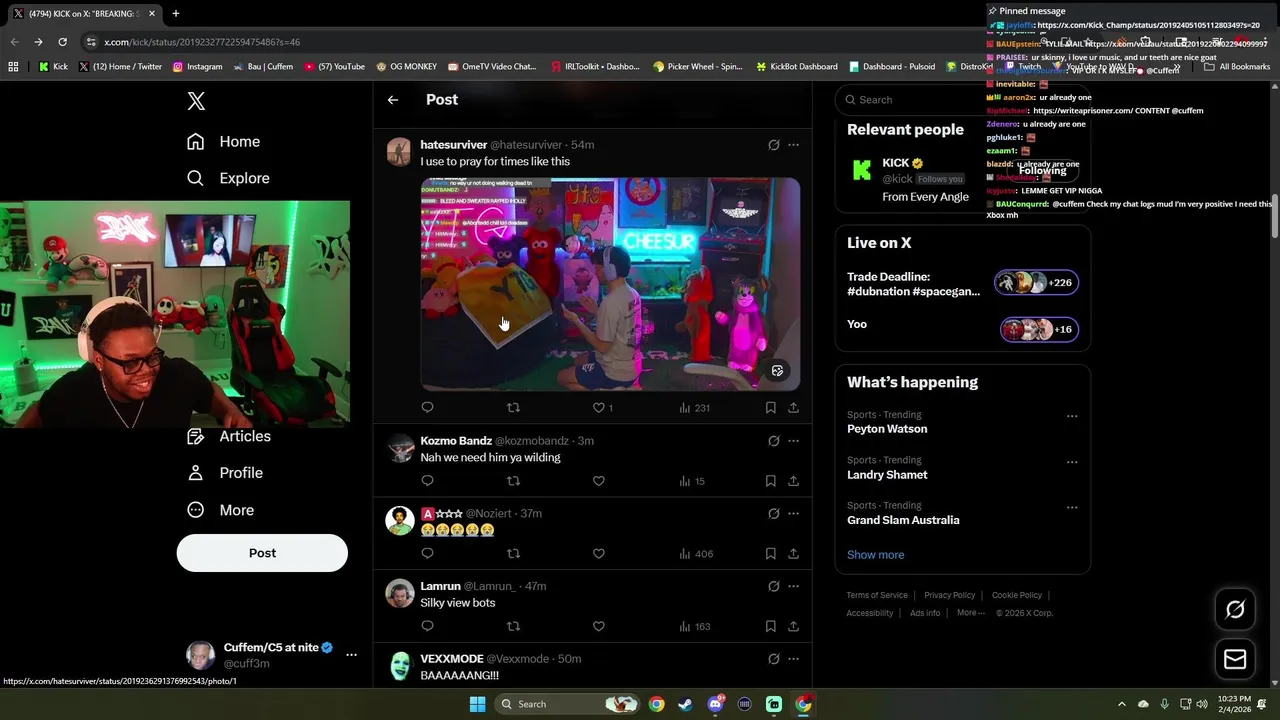
Task: Open KICK under Relevant people
Action: [895, 163]
